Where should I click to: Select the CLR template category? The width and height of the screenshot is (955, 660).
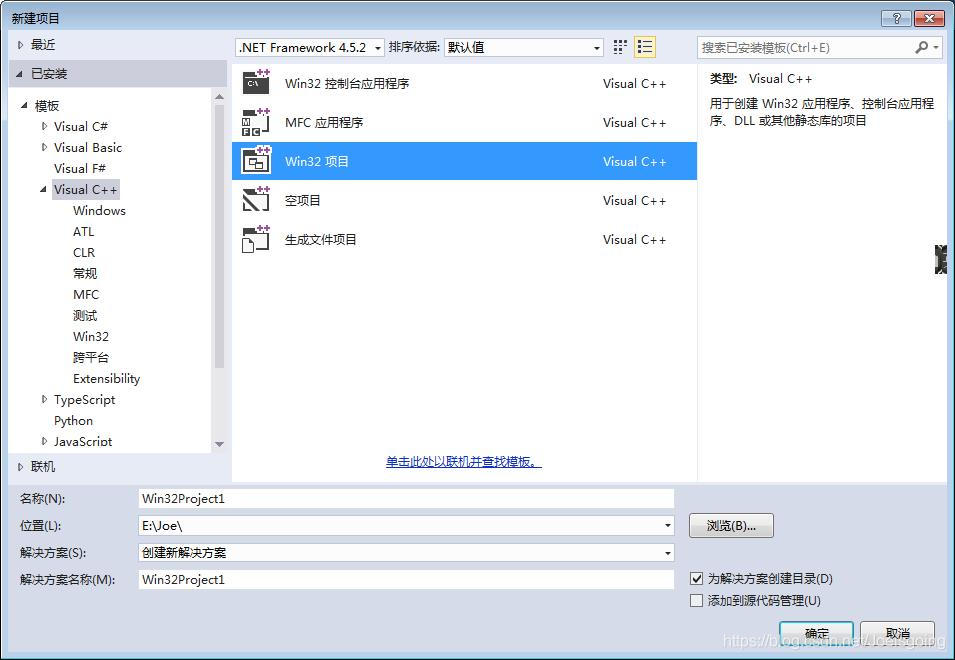[x=84, y=253]
